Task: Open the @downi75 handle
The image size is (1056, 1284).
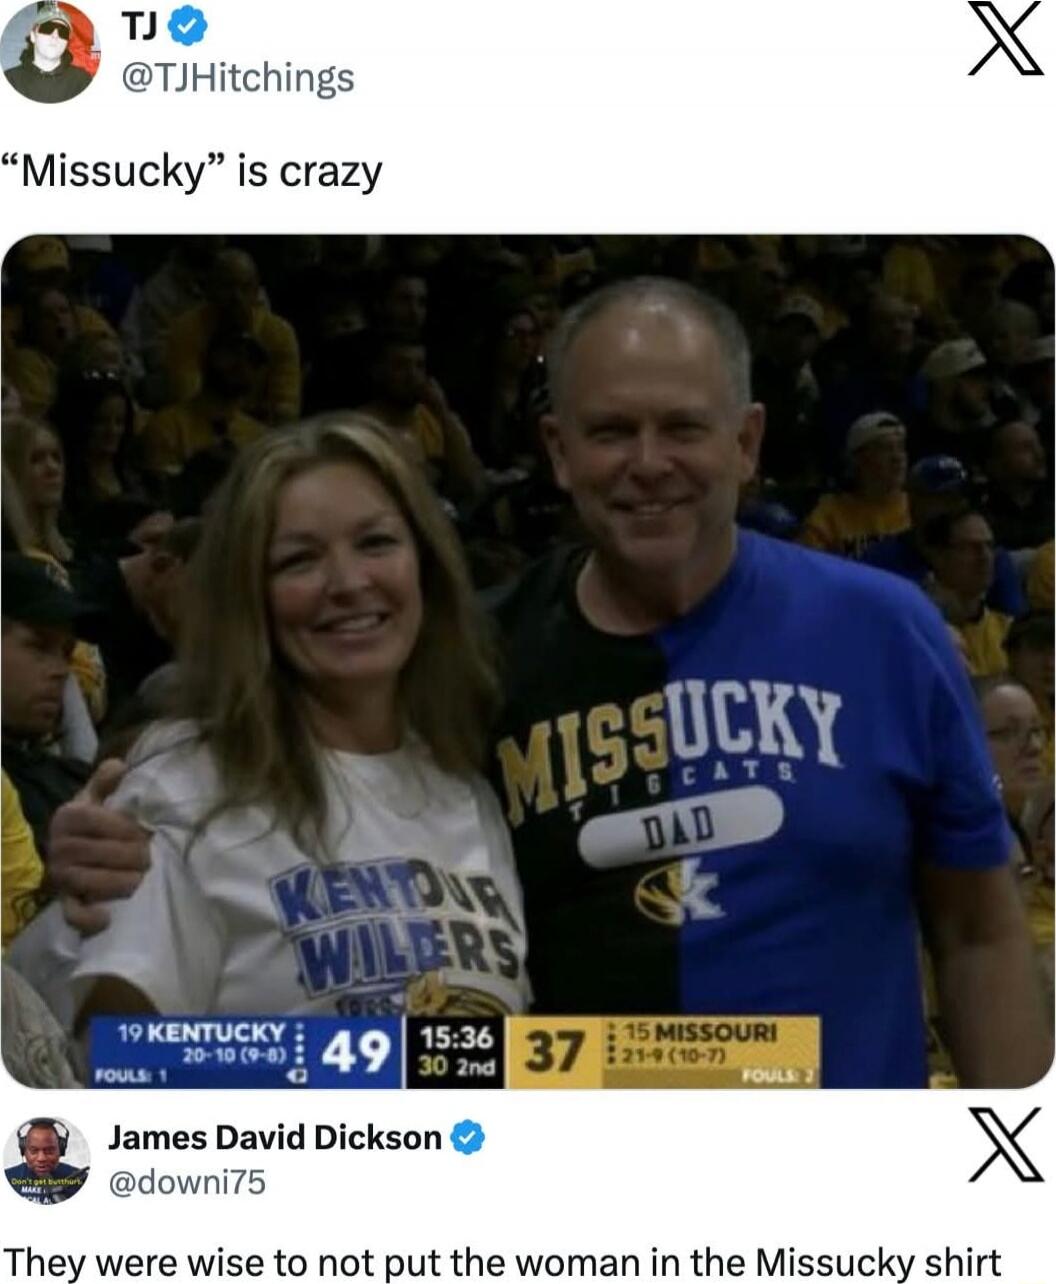Action: click(187, 1182)
